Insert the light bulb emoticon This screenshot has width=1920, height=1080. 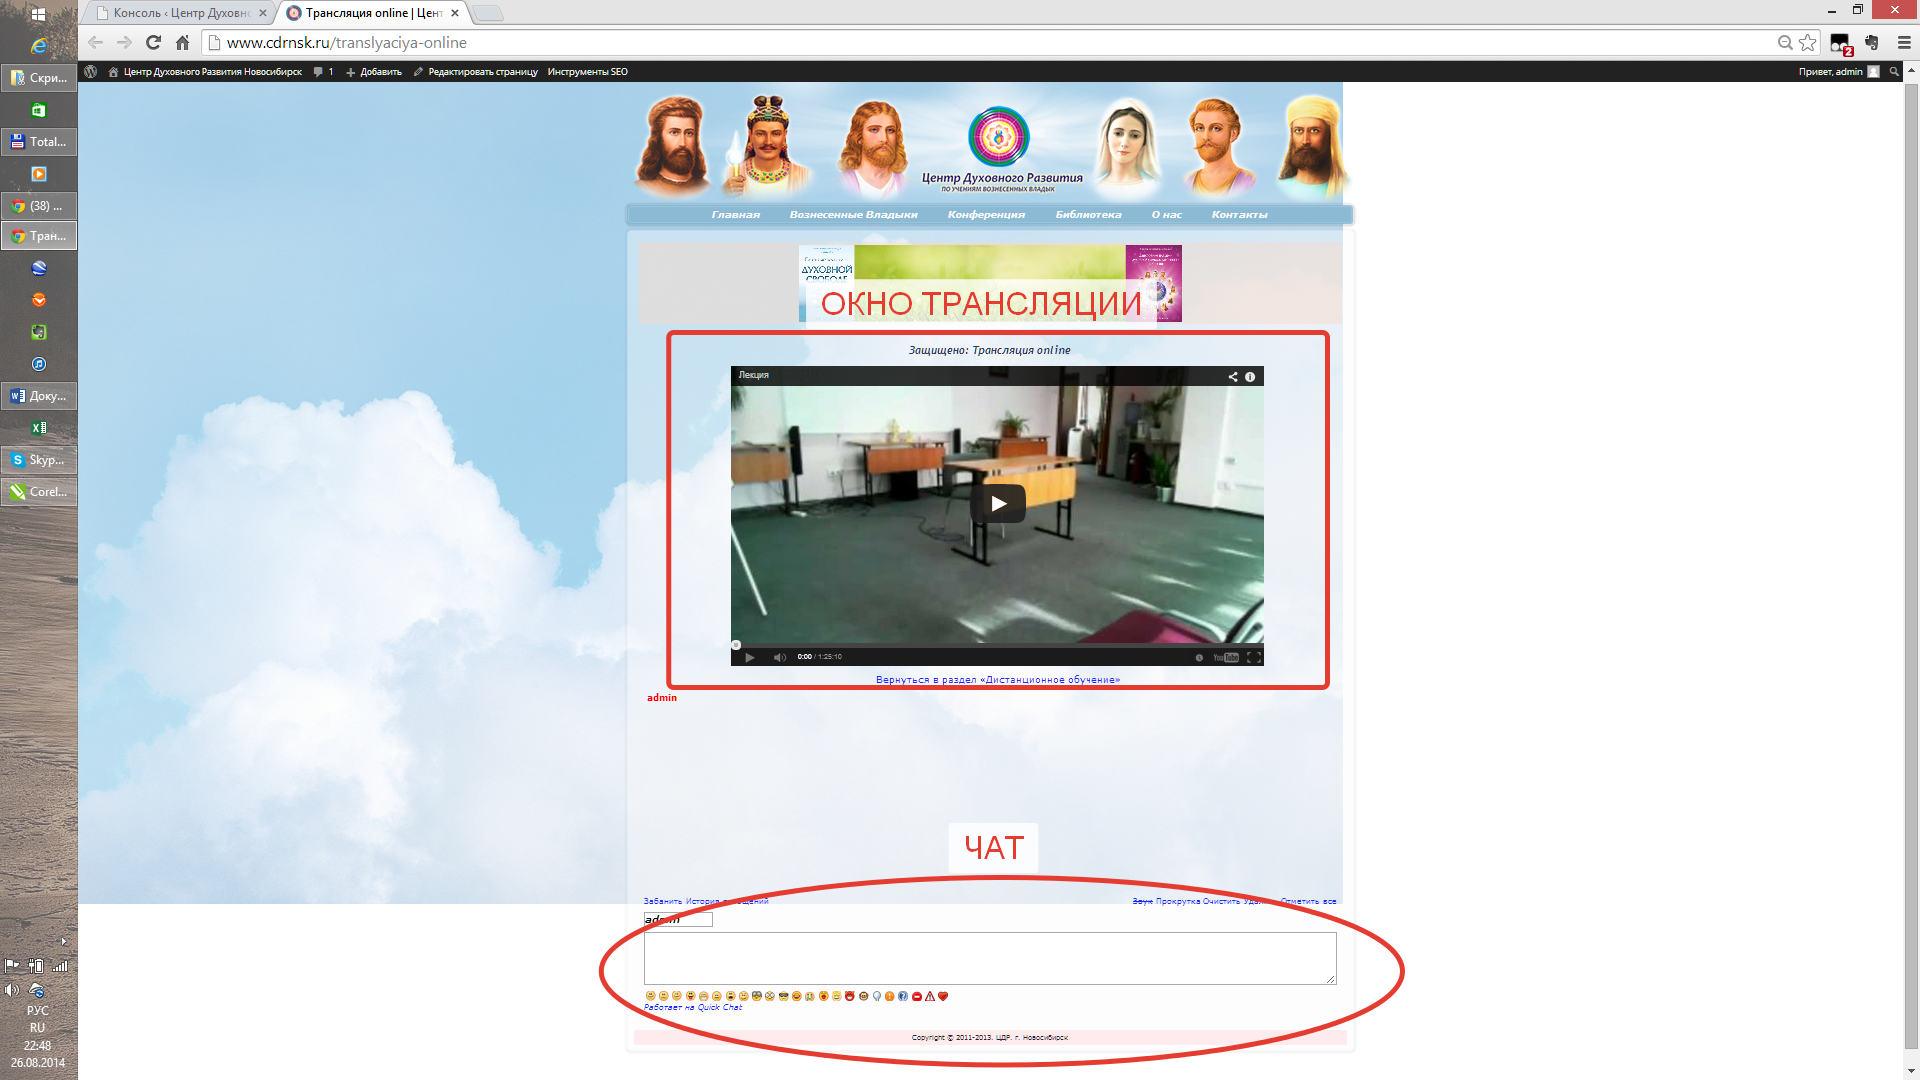coord(877,996)
